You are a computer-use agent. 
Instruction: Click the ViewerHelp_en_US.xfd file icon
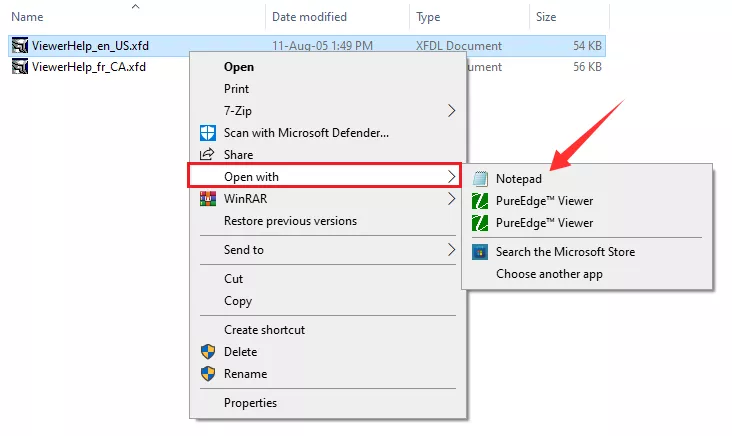click(20, 46)
